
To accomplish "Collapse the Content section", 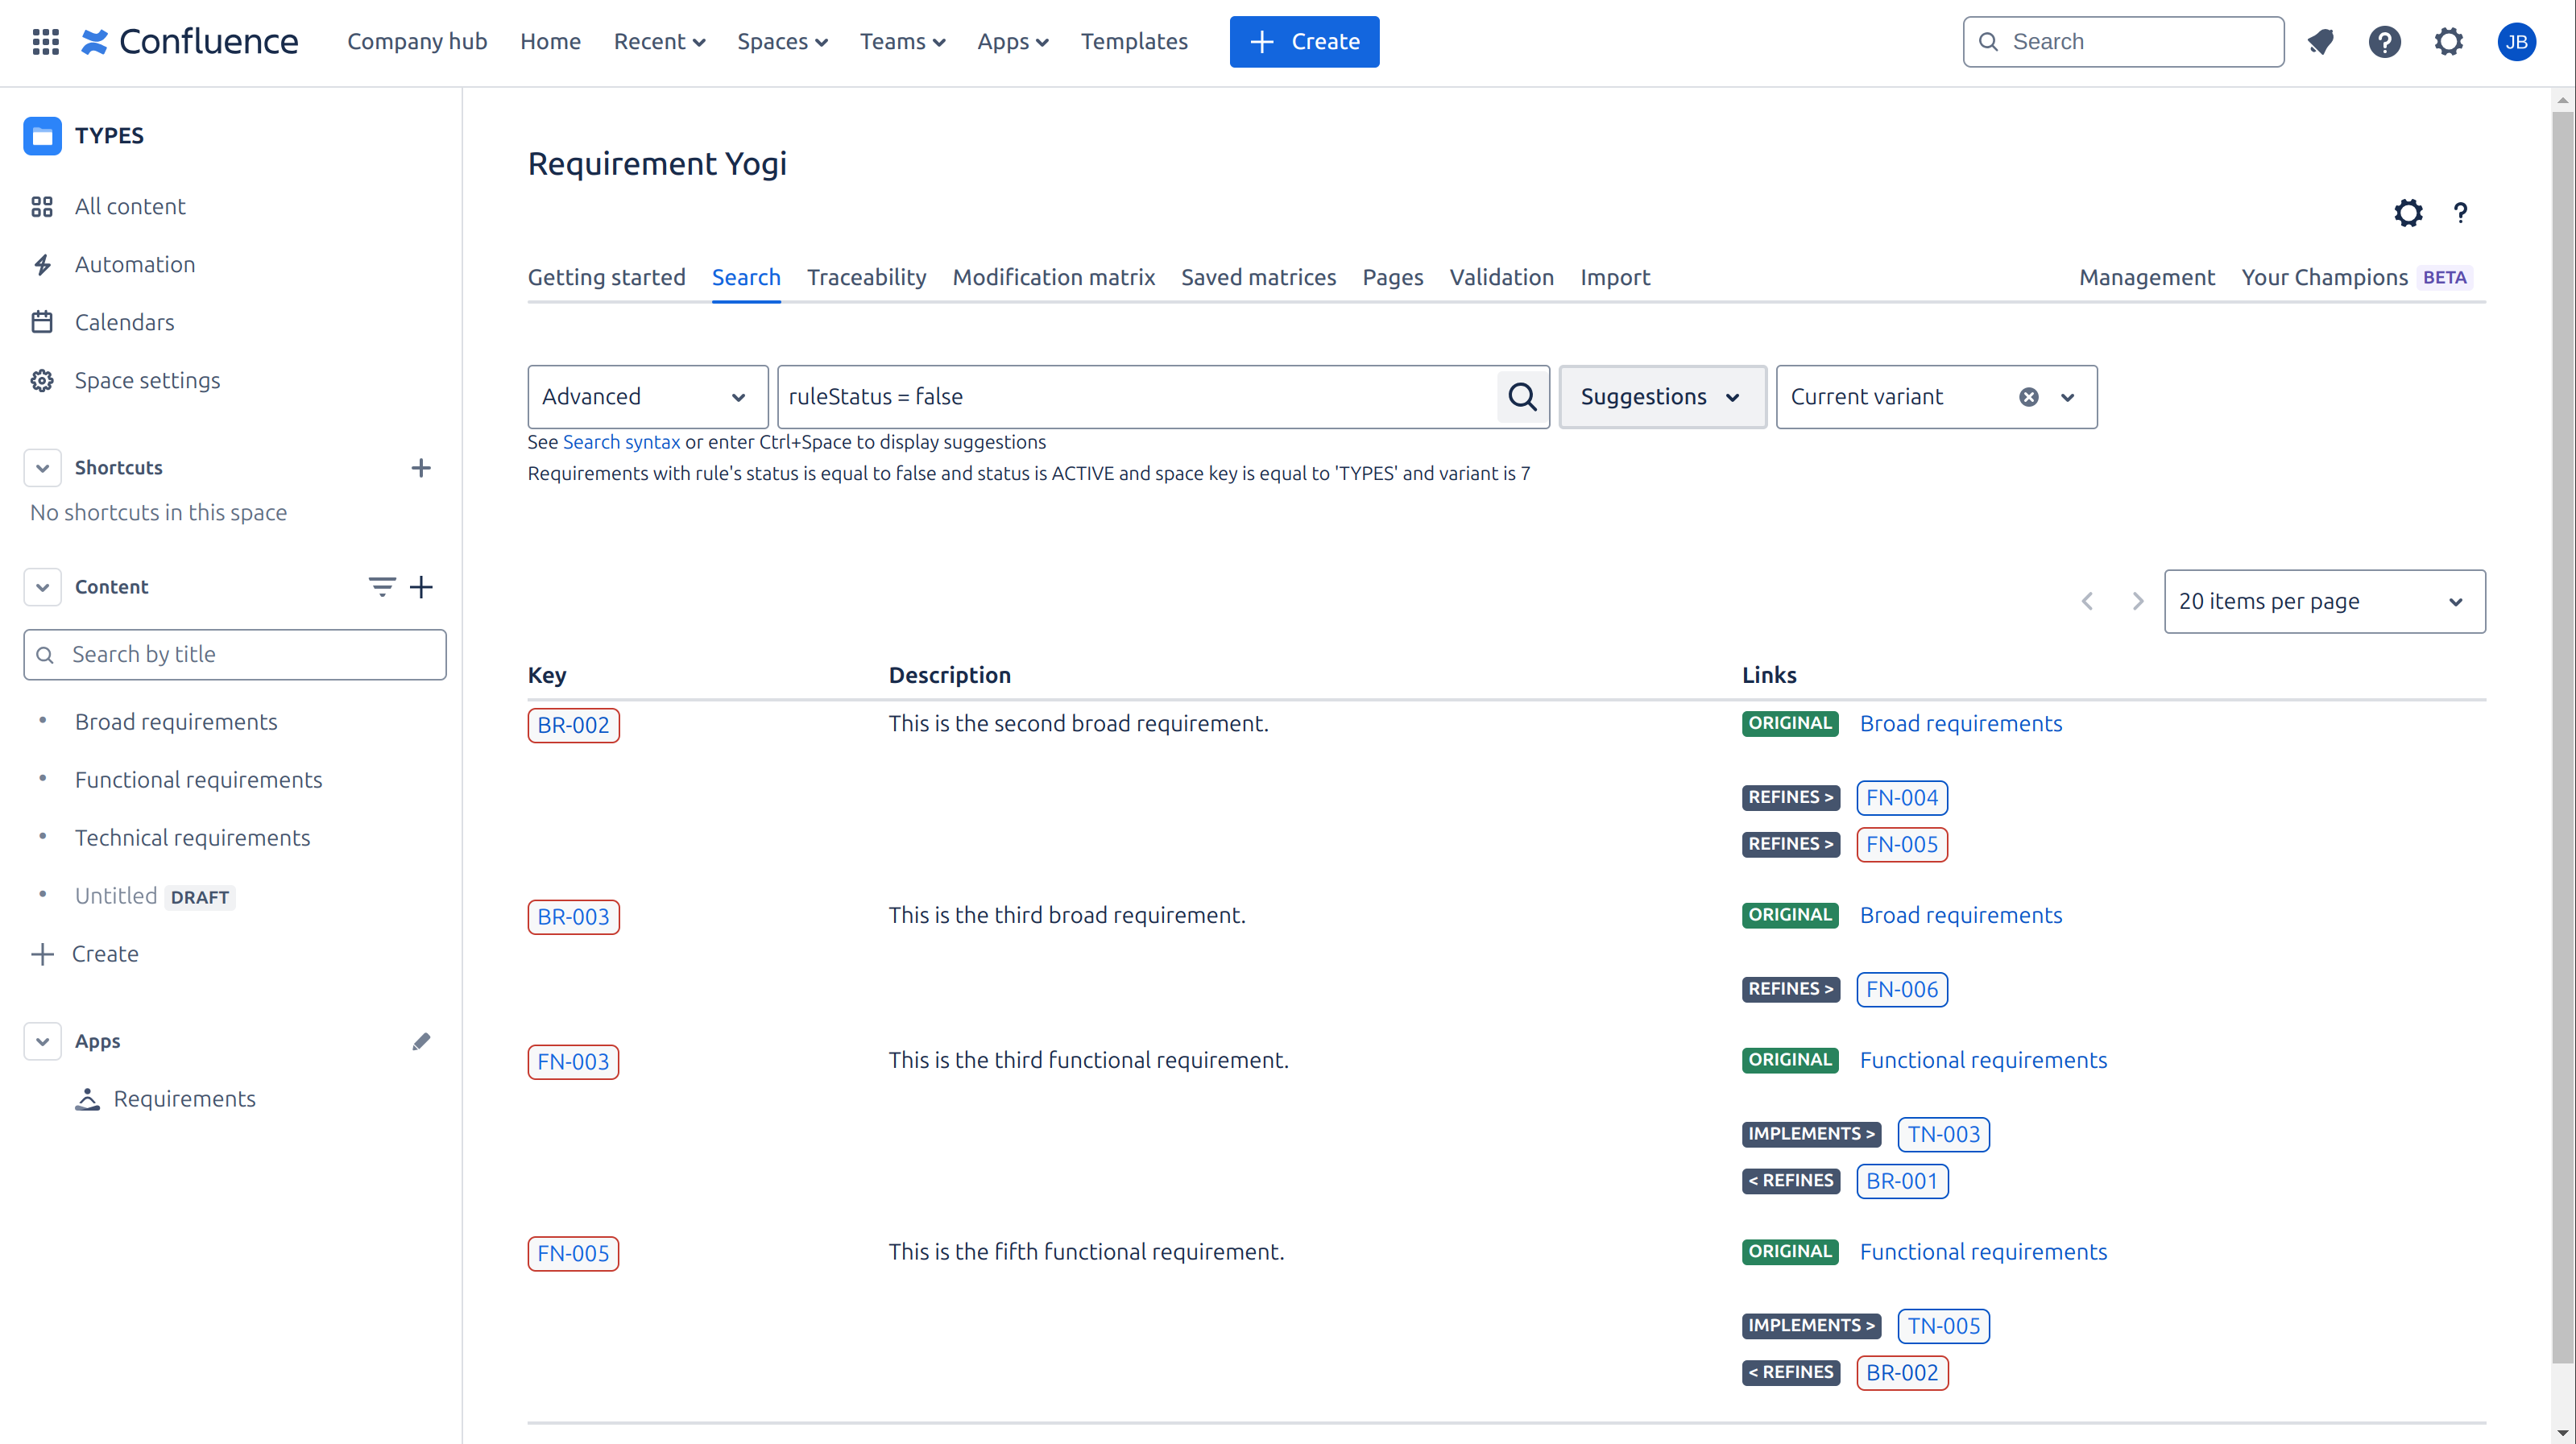I will point(42,587).
